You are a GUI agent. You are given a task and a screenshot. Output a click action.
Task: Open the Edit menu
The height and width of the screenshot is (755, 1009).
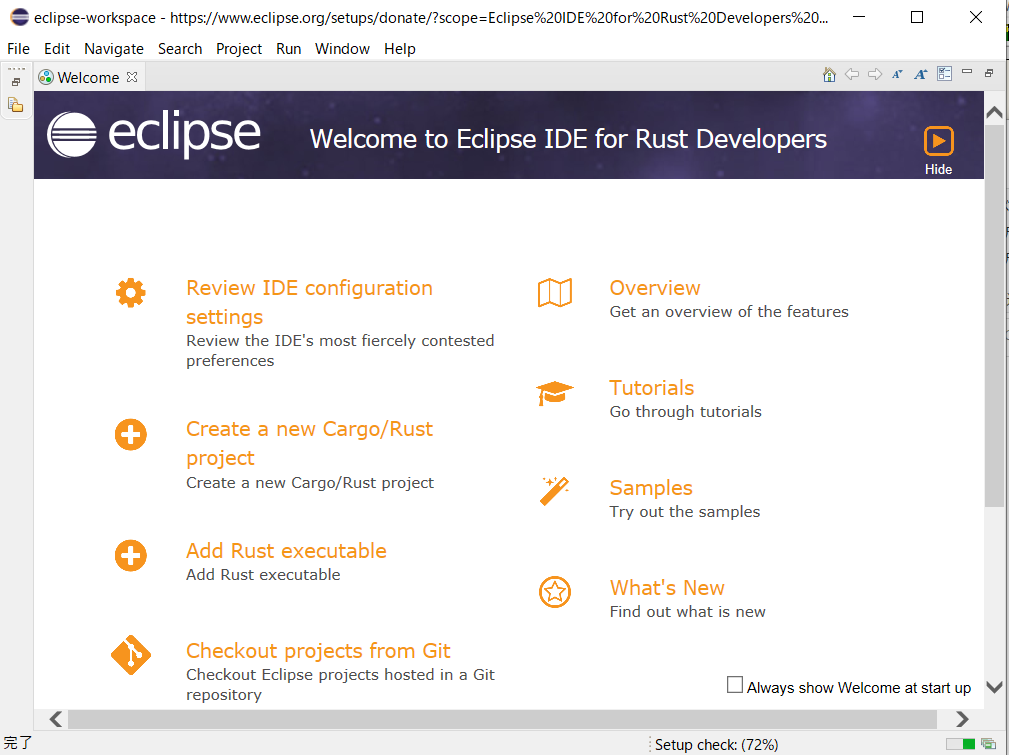(x=57, y=49)
